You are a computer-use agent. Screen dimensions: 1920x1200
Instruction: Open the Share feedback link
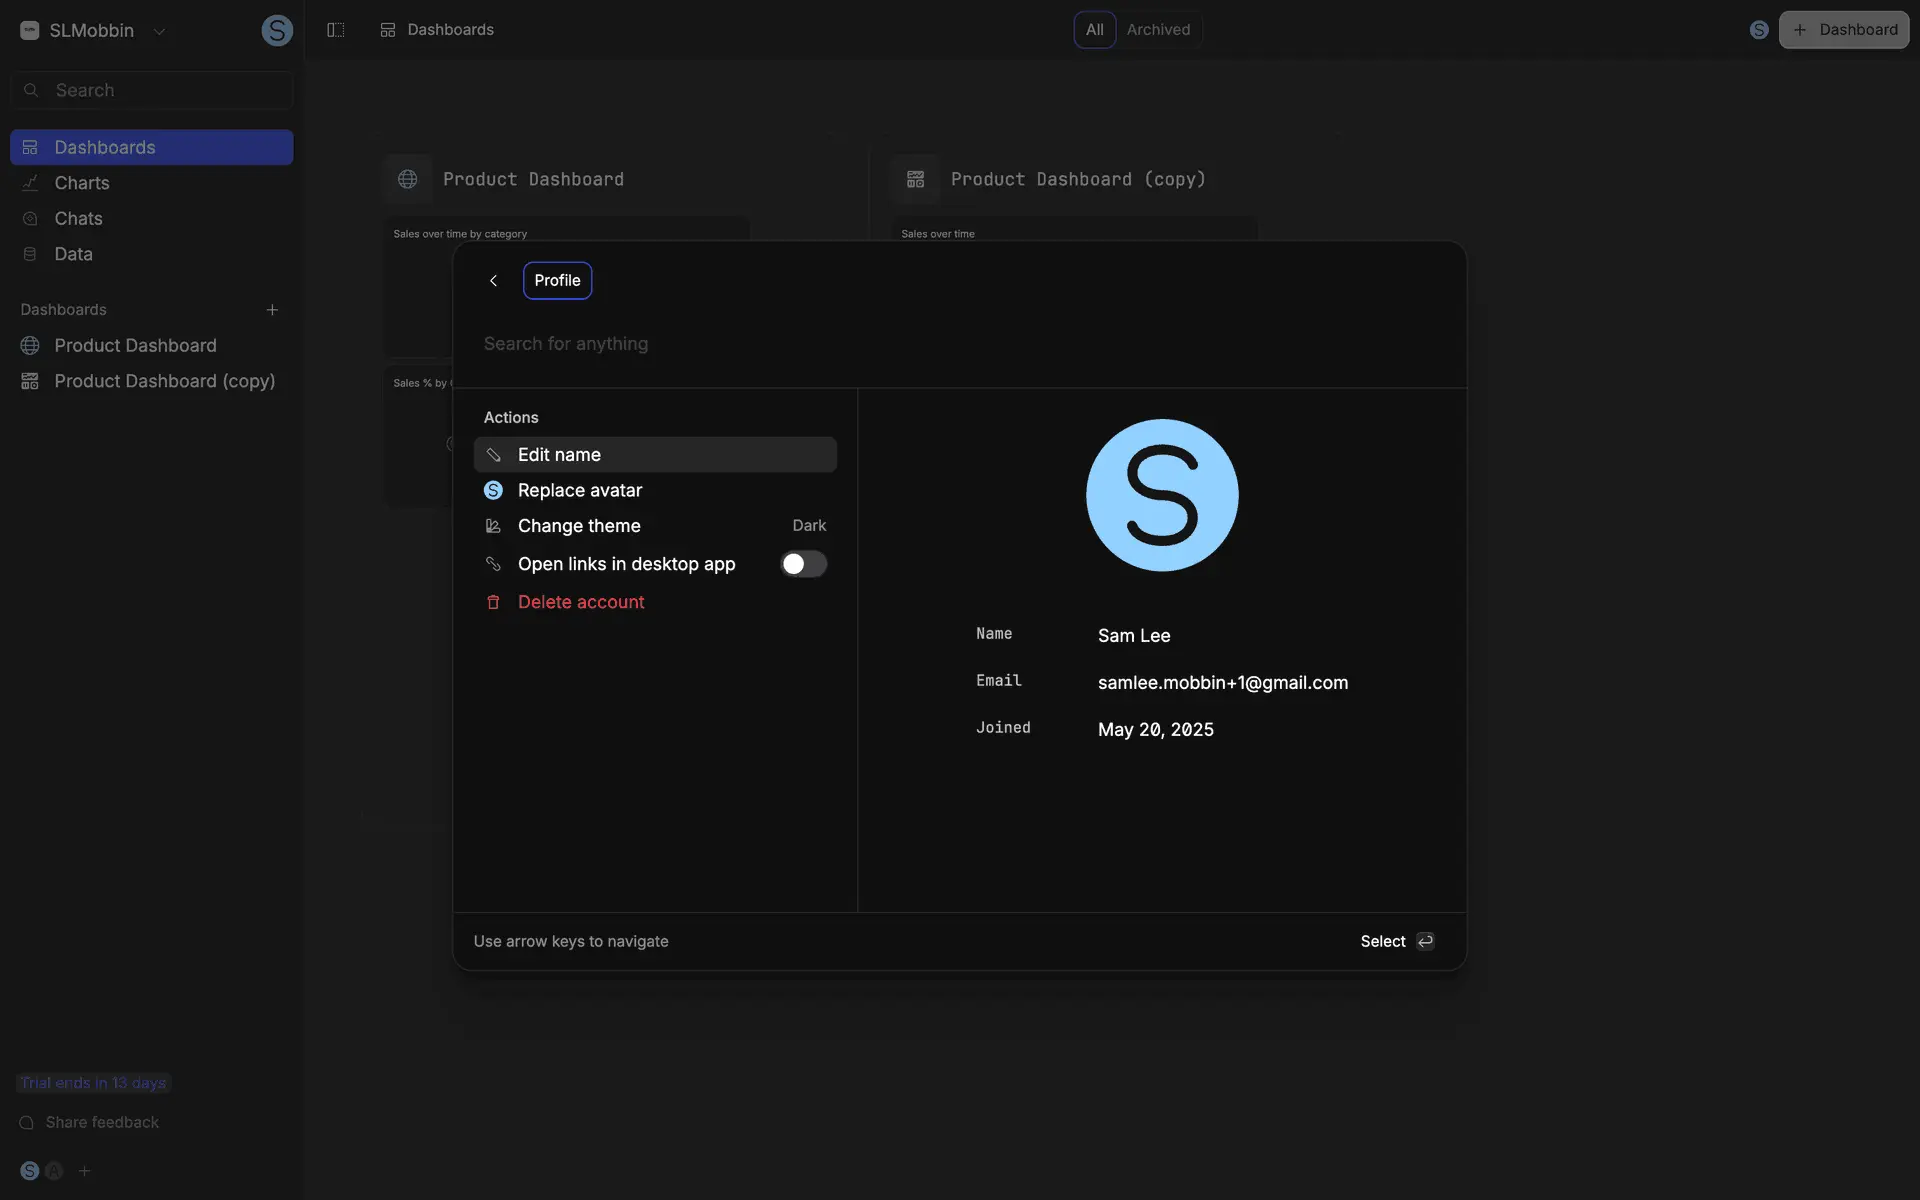102,1122
